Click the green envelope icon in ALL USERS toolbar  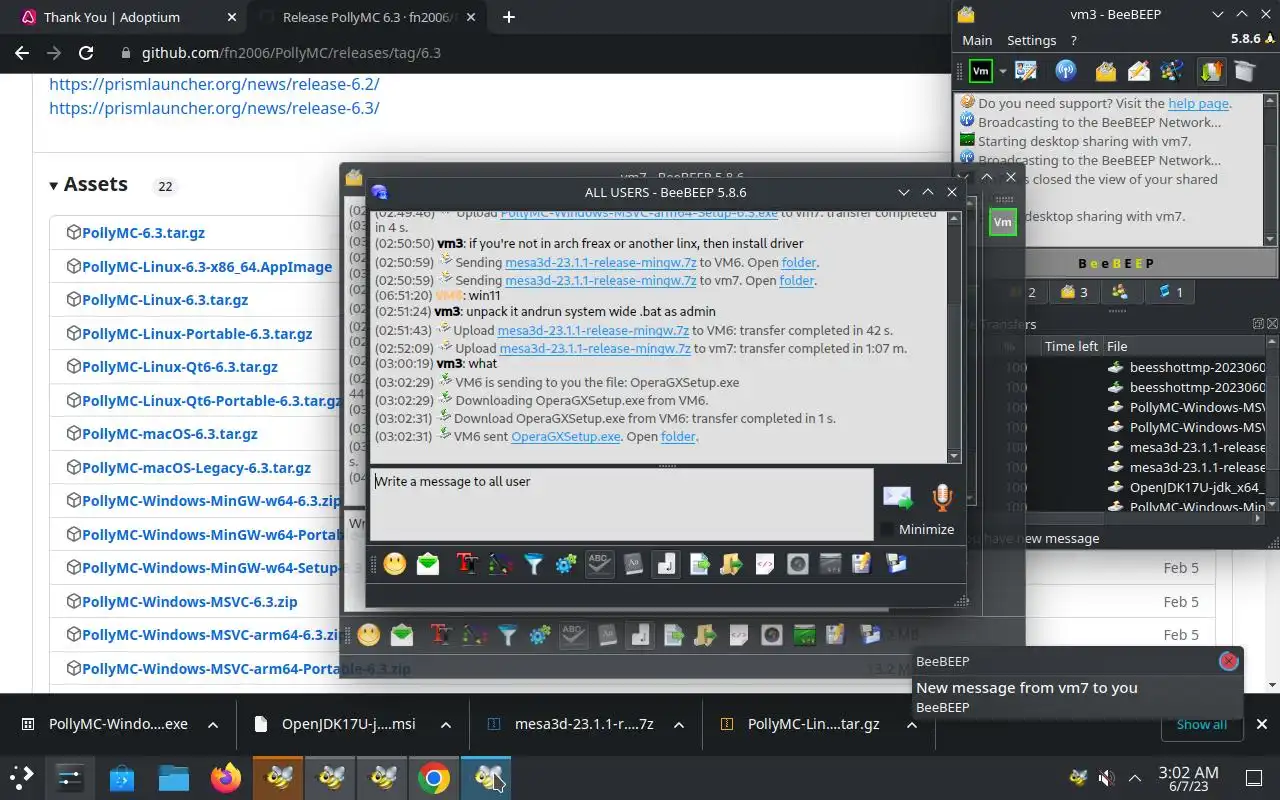click(x=428, y=564)
